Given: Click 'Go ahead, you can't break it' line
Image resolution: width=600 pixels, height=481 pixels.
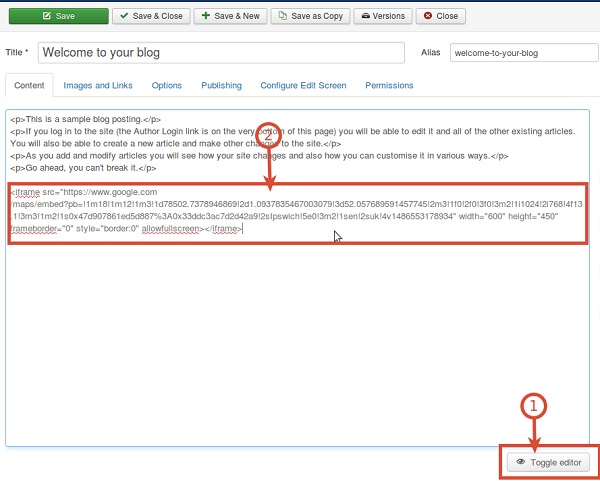Looking at the screenshot, I should [83, 168].
